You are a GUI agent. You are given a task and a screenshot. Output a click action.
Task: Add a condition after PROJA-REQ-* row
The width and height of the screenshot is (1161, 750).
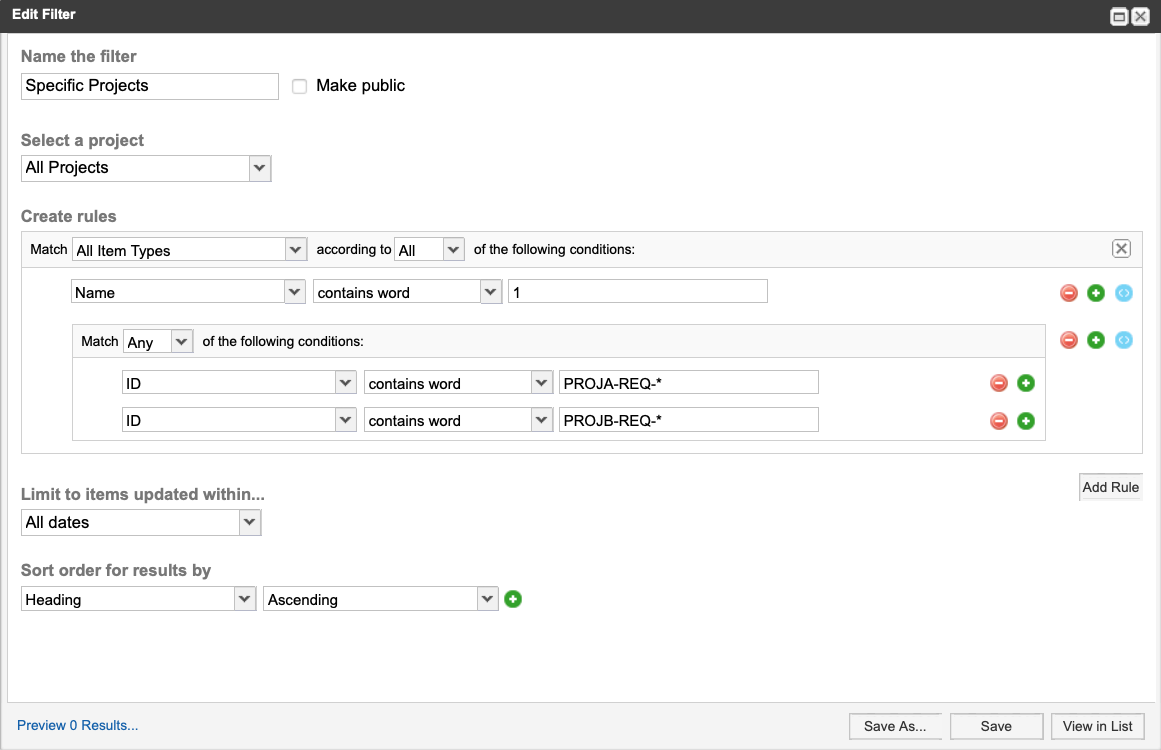pos(1026,383)
